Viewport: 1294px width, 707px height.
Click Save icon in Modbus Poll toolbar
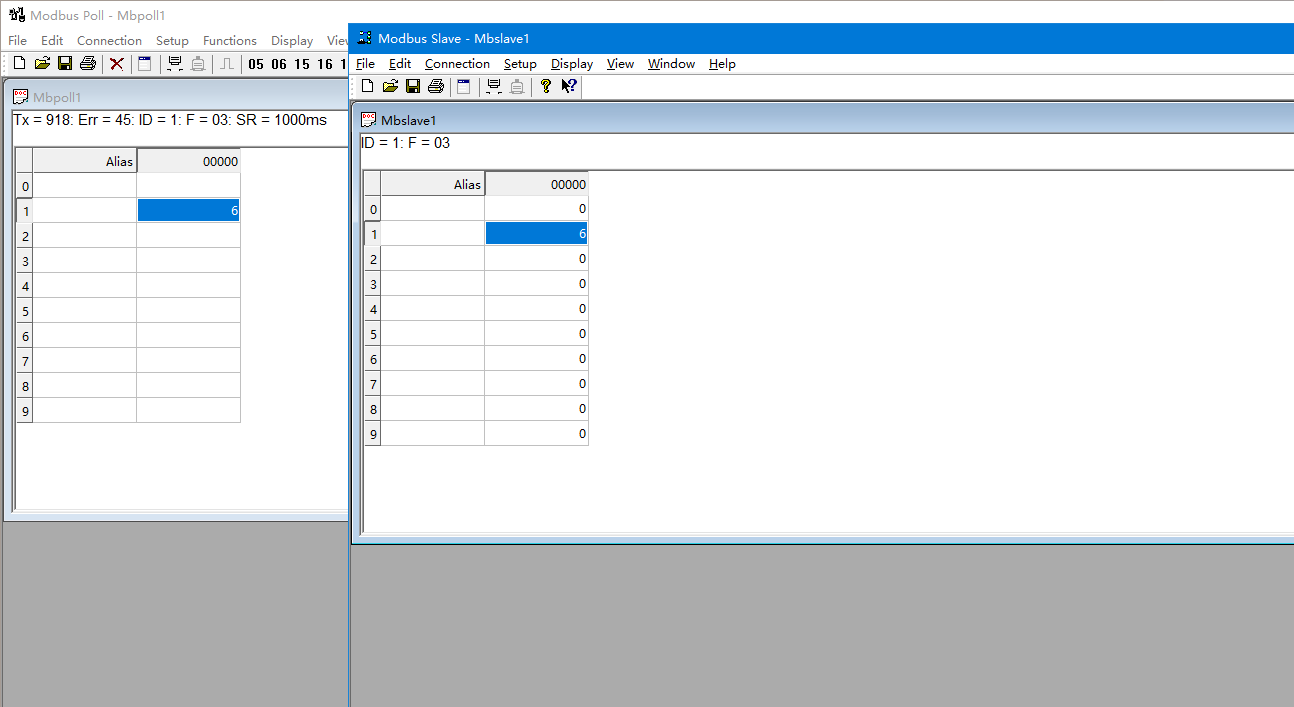(65, 64)
